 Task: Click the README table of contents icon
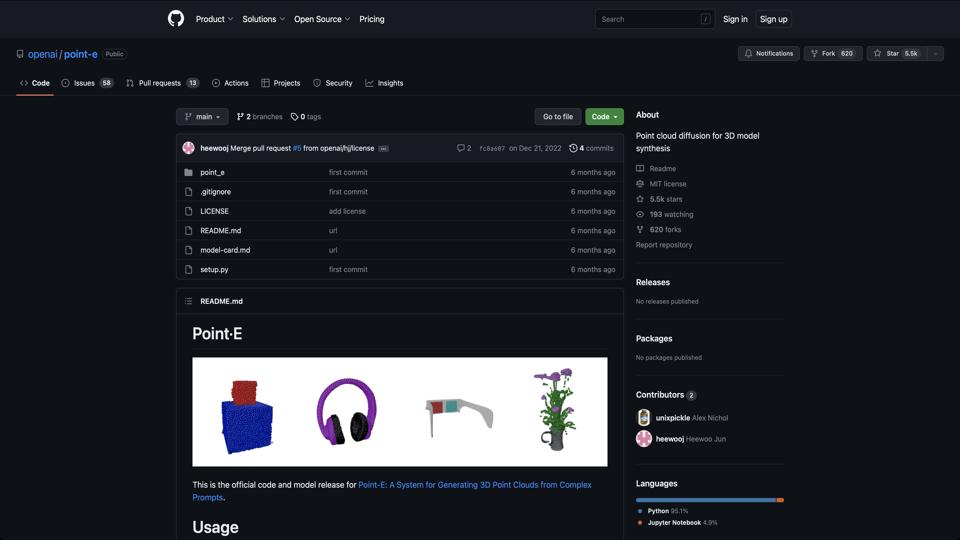tap(188, 301)
